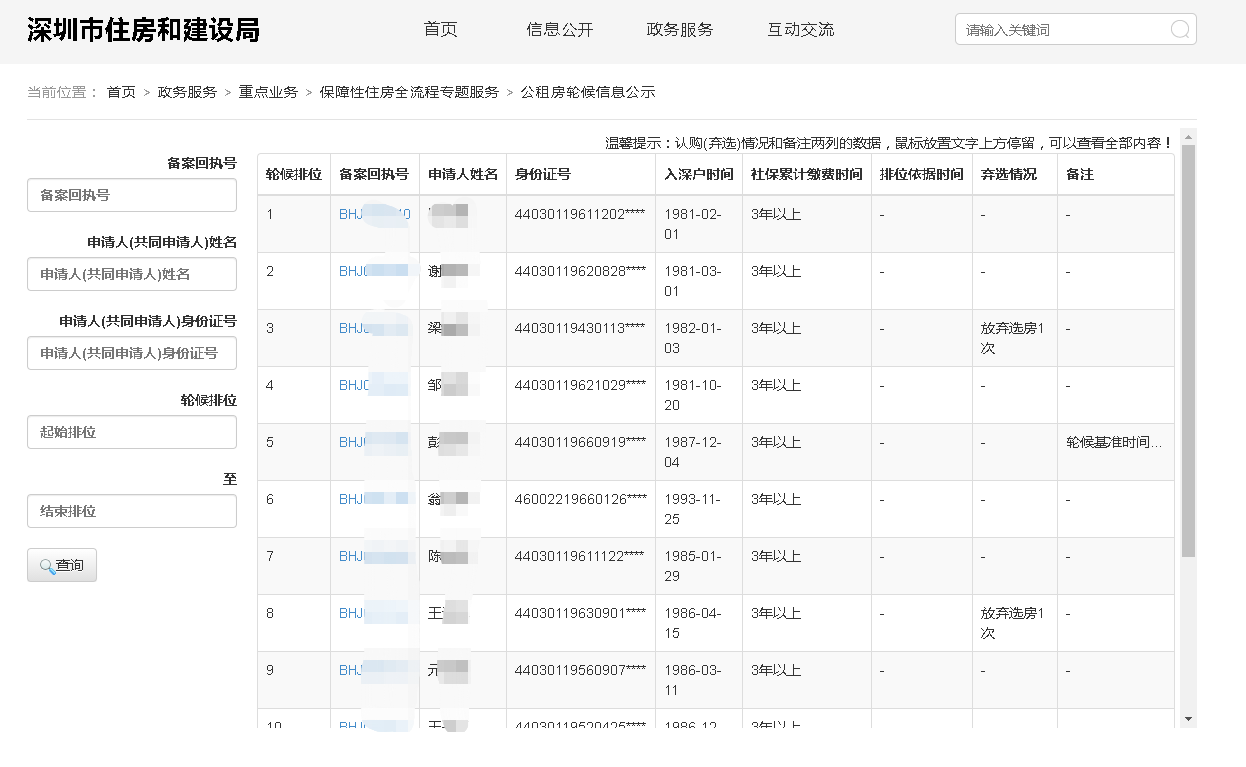Click the 起始排位 input field
This screenshot has width=1246, height=767.
pyautogui.click(x=131, y=432)
